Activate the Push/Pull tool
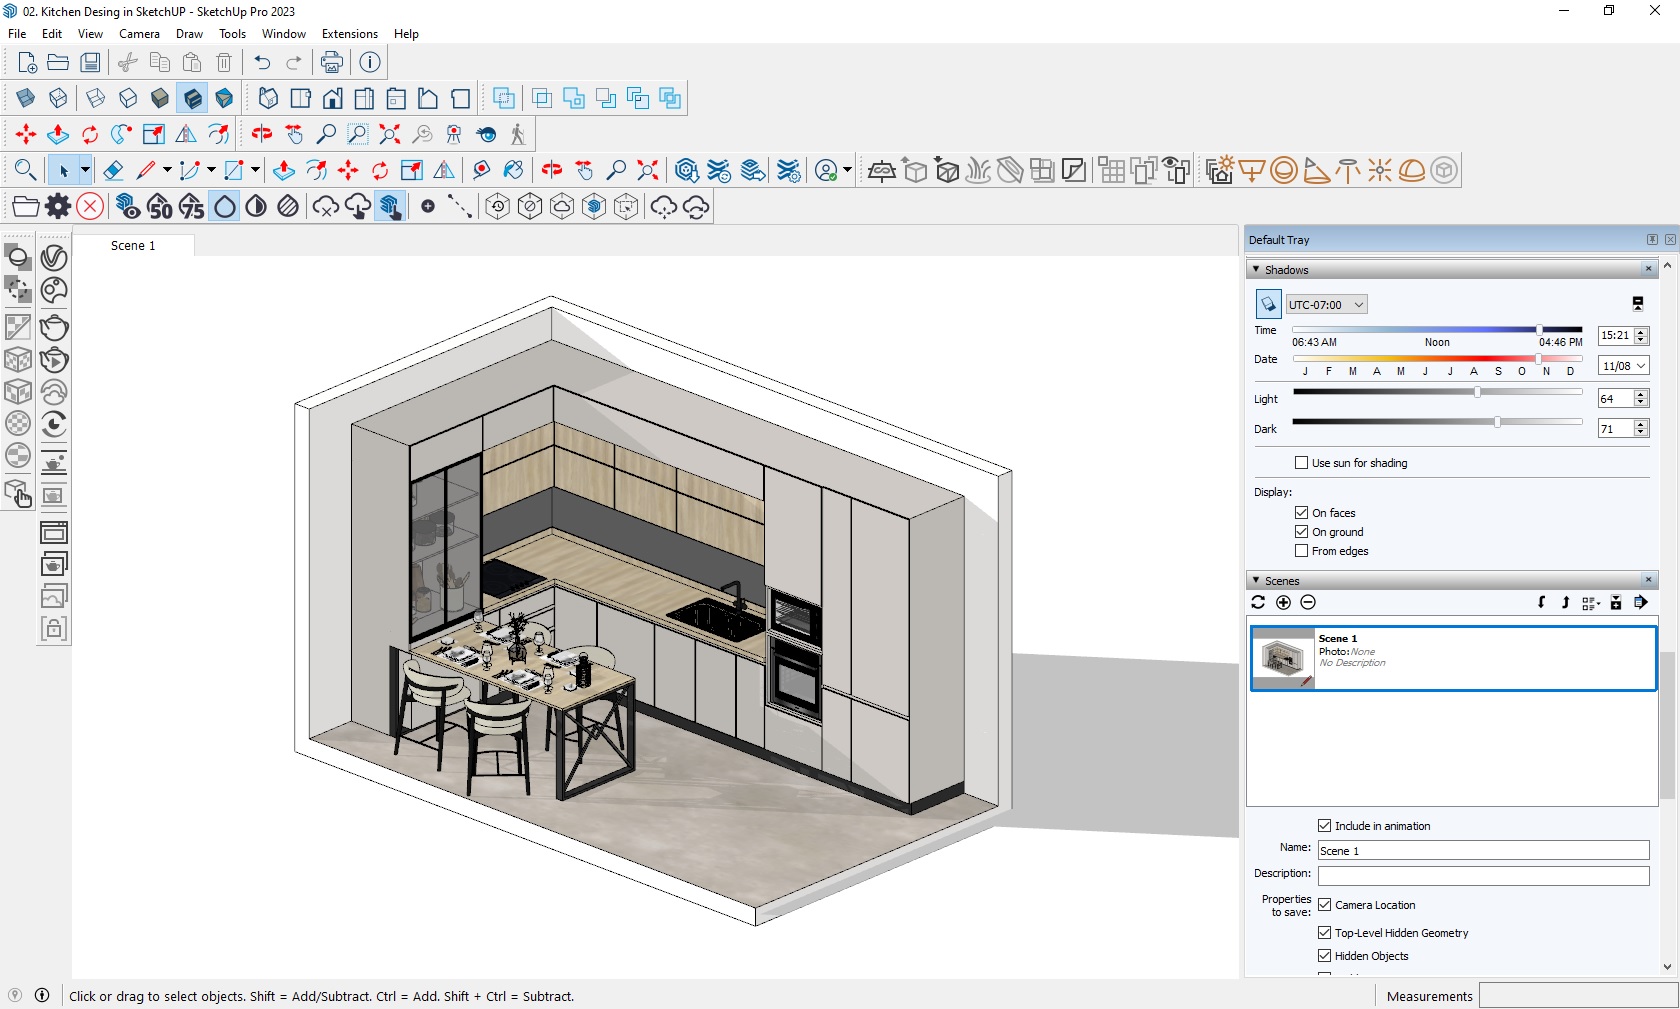Viewport: 1680px width, 1009px height. tap(284, 170)
